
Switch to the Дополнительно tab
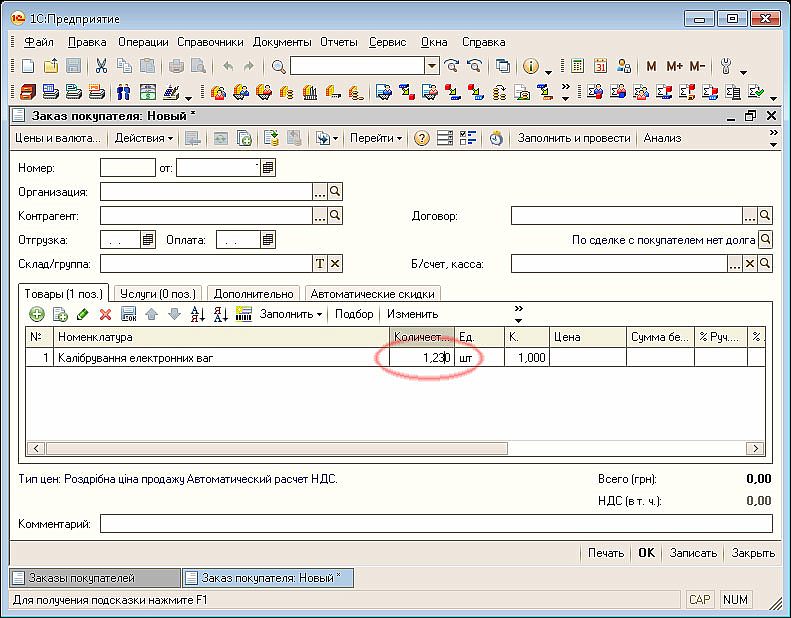click(253, 294)
